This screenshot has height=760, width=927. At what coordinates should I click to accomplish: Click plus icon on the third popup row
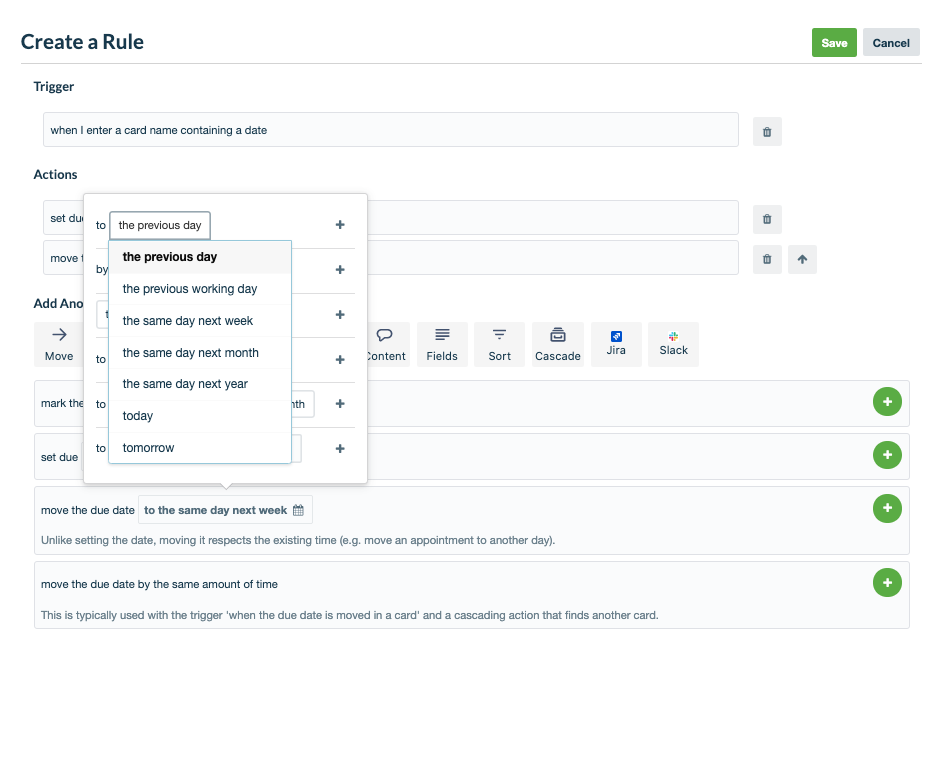point(340,314)
